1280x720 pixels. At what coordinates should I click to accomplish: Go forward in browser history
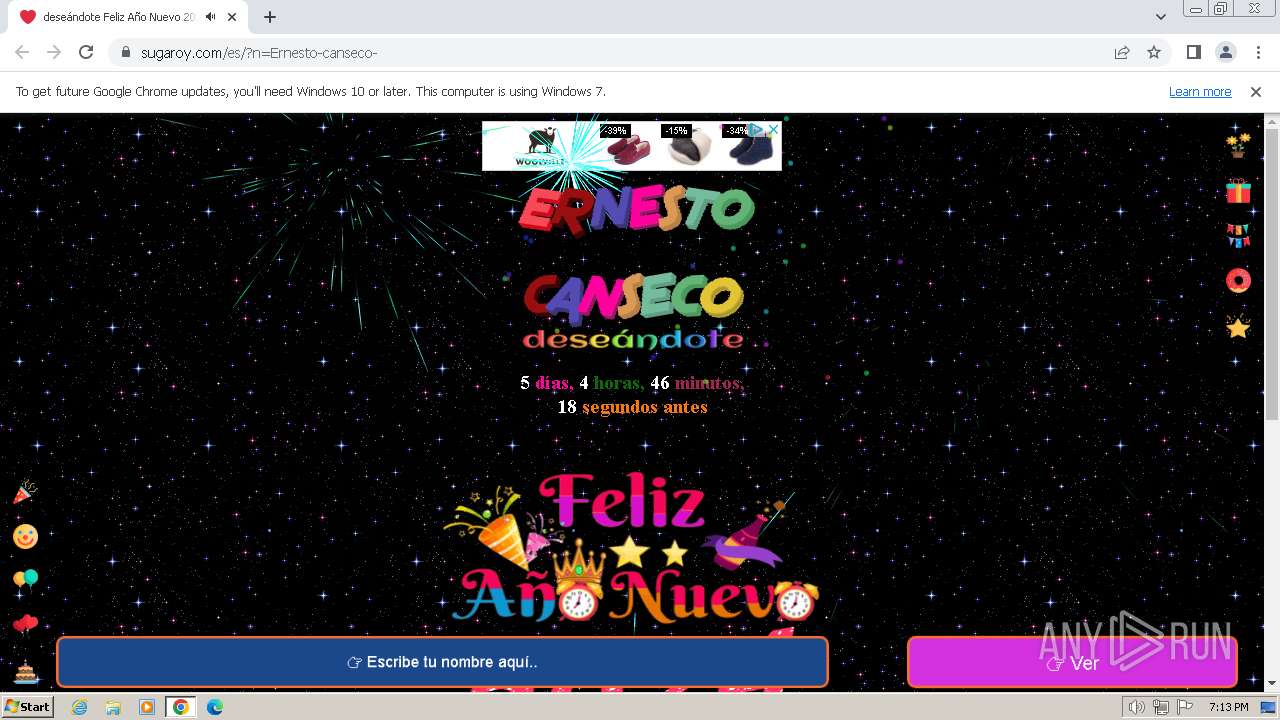[x=54, y=52]
